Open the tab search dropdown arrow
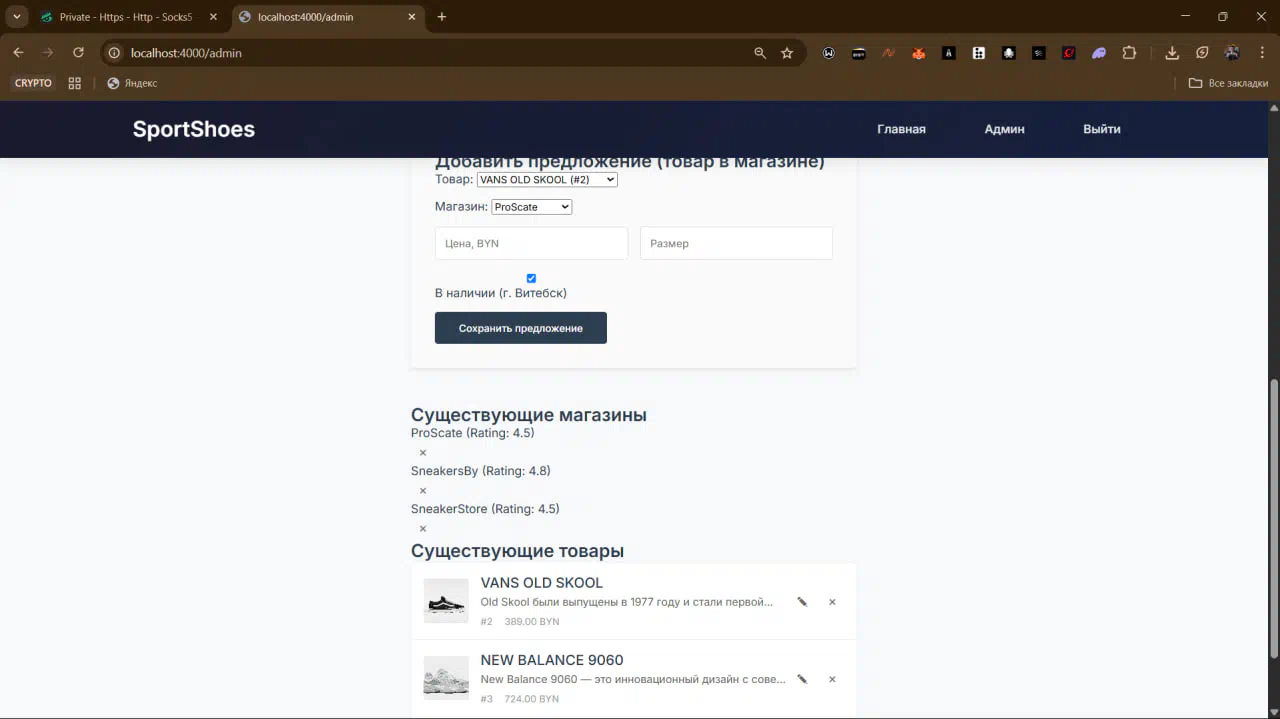The width and height of the screenshot is (1280, 719). tap(17, 17)
